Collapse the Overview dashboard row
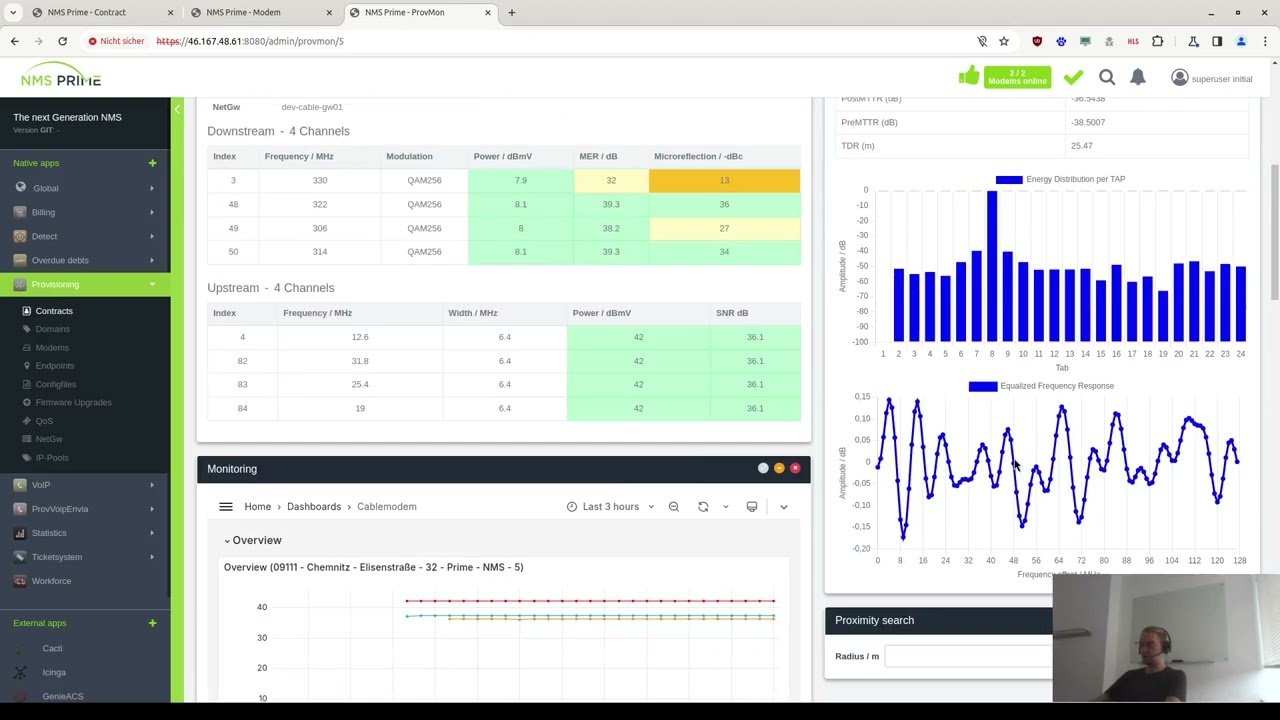 pyautogui.click(x=252, y=540)
